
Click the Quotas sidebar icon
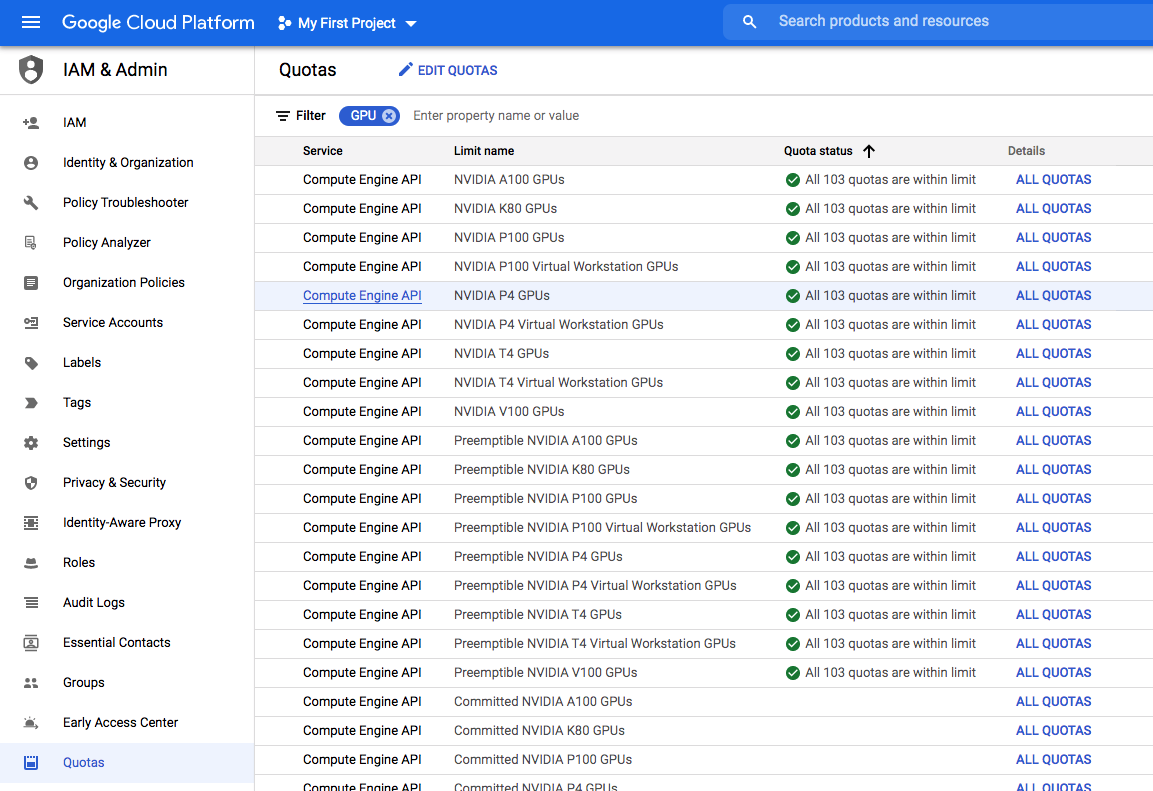point(31,763)
